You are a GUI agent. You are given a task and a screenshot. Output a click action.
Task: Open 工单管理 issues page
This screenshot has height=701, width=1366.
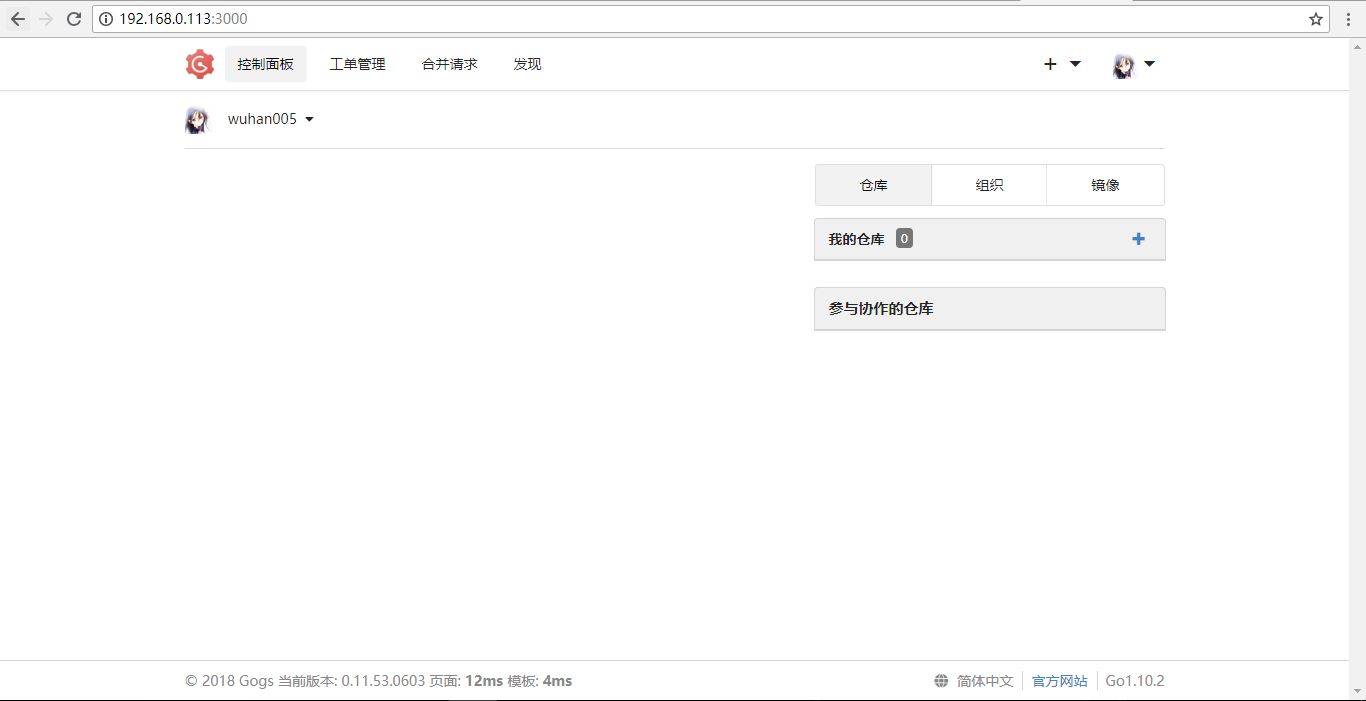(357, 64)
